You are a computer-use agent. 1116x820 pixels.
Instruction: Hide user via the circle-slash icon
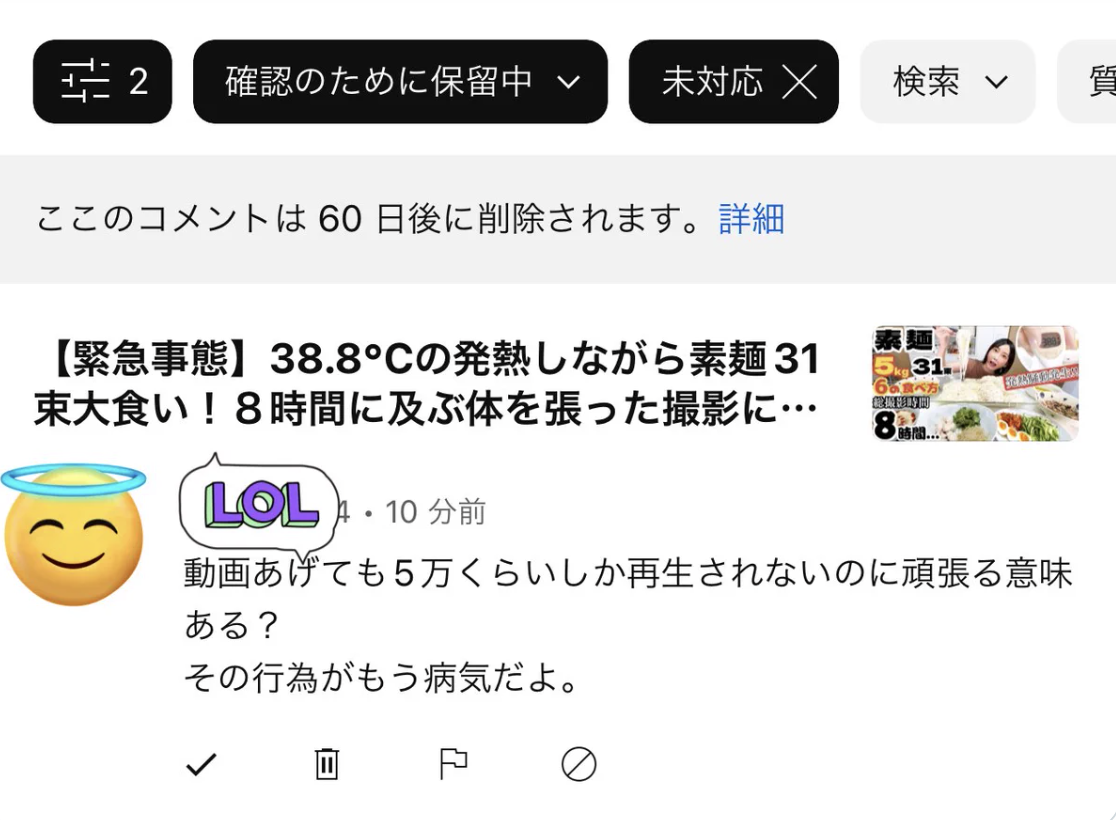coord(579,764)
